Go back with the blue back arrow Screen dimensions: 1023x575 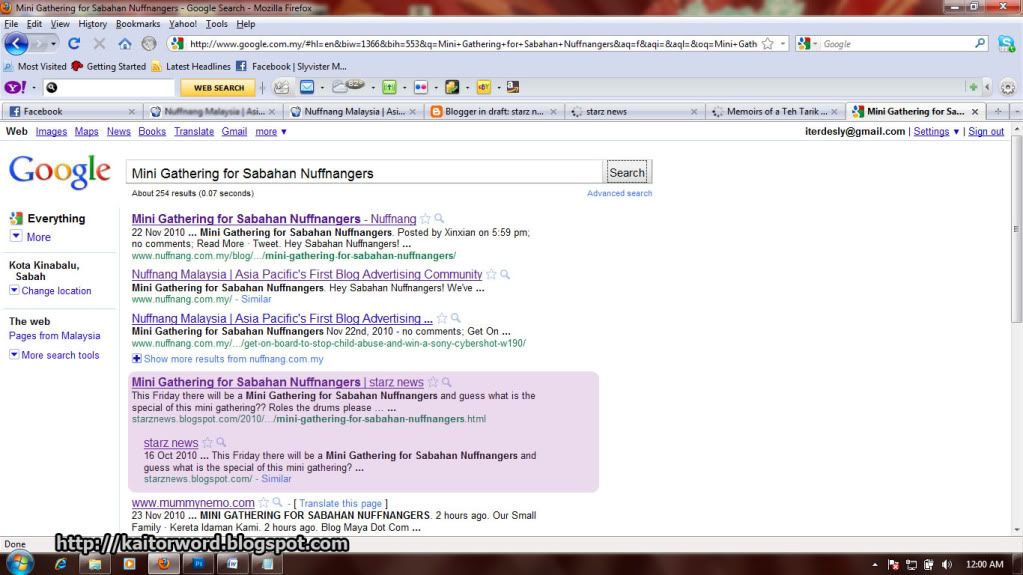(16, 44)
